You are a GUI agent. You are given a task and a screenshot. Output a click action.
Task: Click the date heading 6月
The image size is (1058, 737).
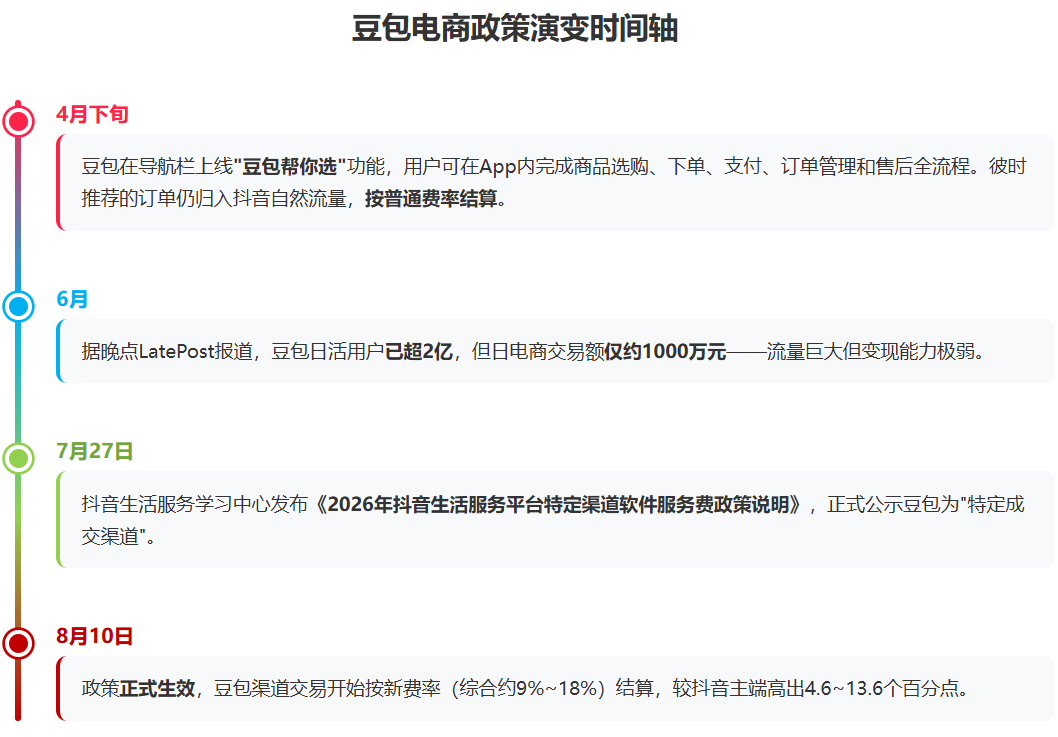[72, 299]
